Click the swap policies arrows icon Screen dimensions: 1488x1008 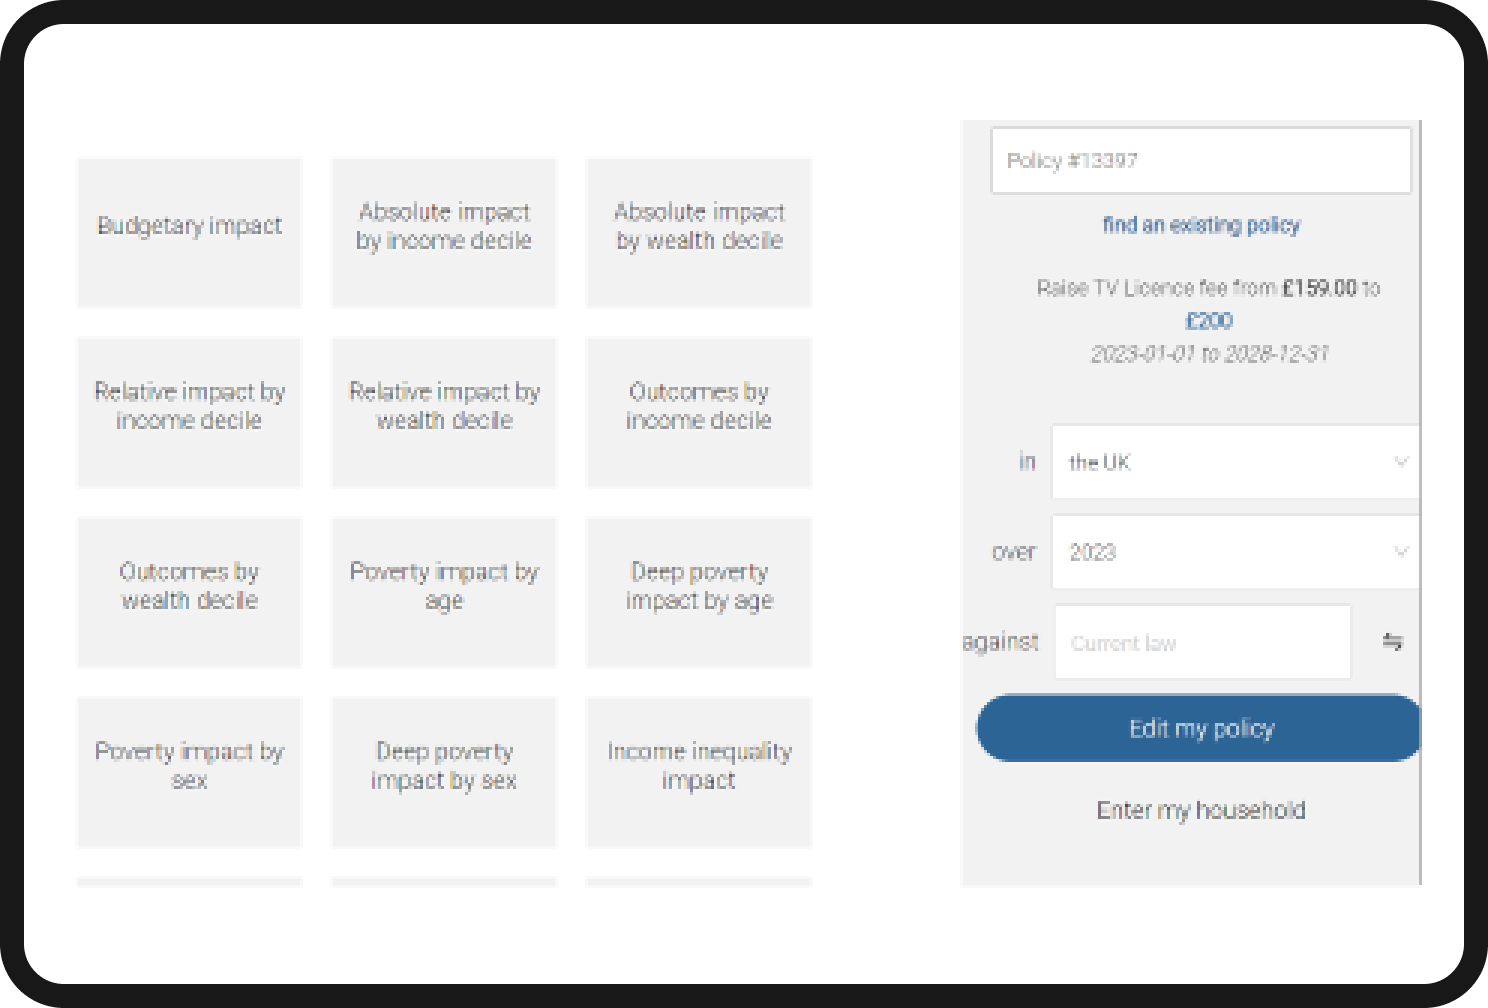(1392, 642)
